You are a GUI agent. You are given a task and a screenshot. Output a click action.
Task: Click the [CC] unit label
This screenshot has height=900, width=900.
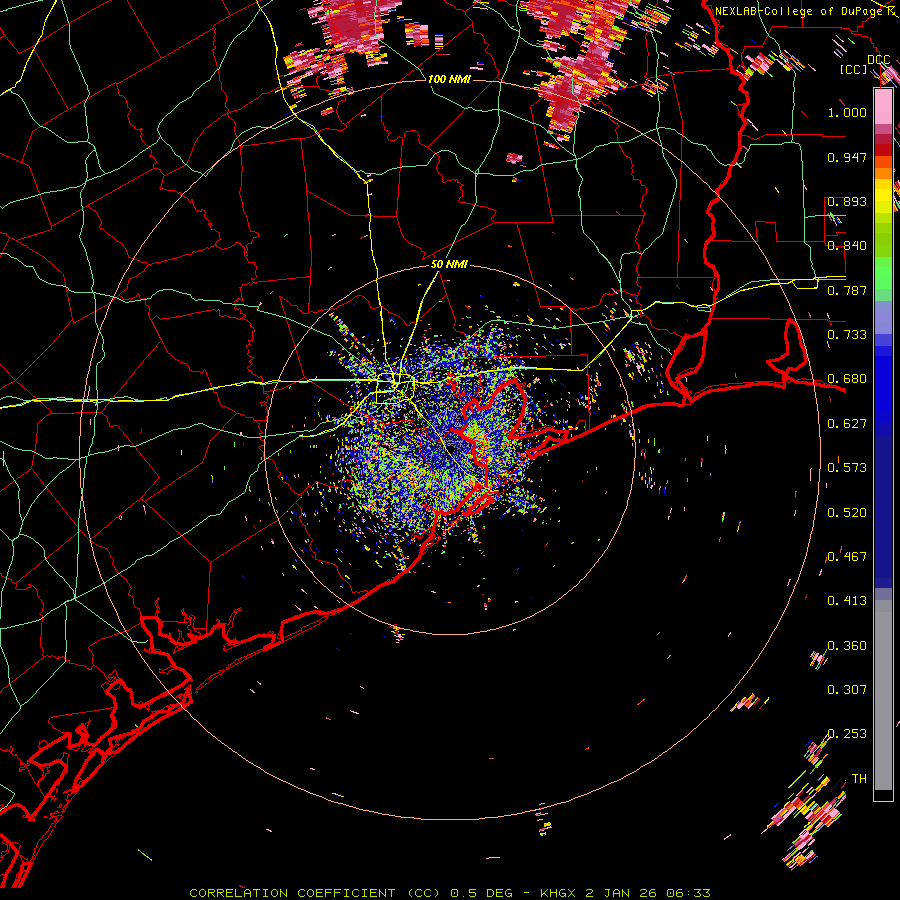(x=853, y=69)
